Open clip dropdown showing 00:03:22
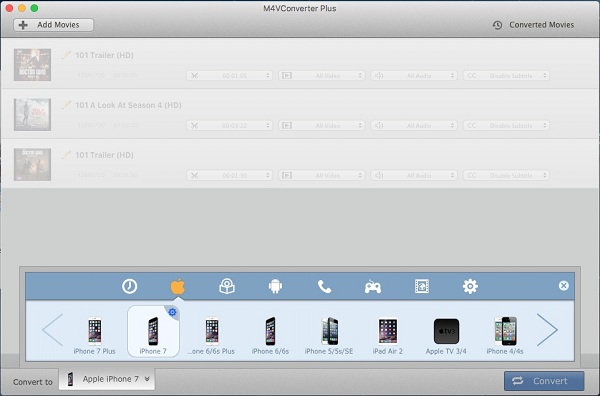This screenshot has width=600, height=396. pos(229,125)
